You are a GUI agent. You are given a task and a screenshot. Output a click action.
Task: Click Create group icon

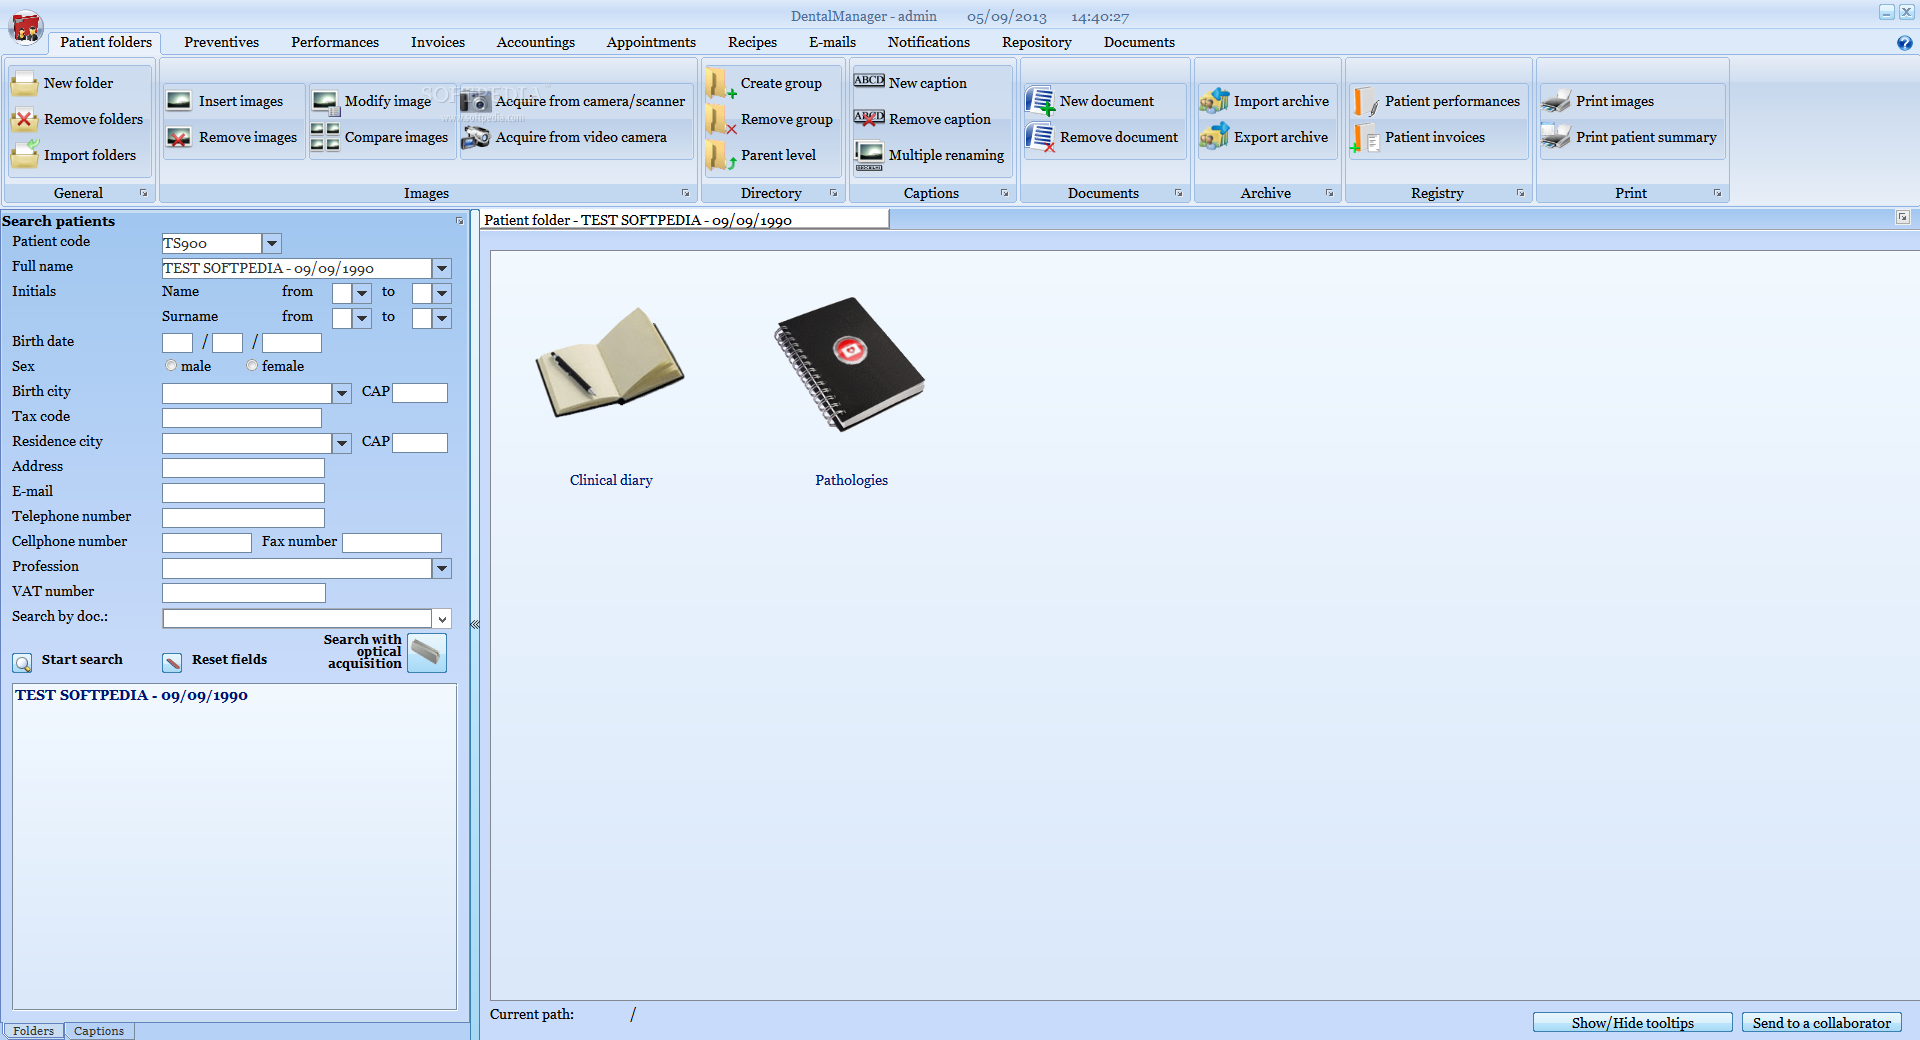click(x=720, y=84)
